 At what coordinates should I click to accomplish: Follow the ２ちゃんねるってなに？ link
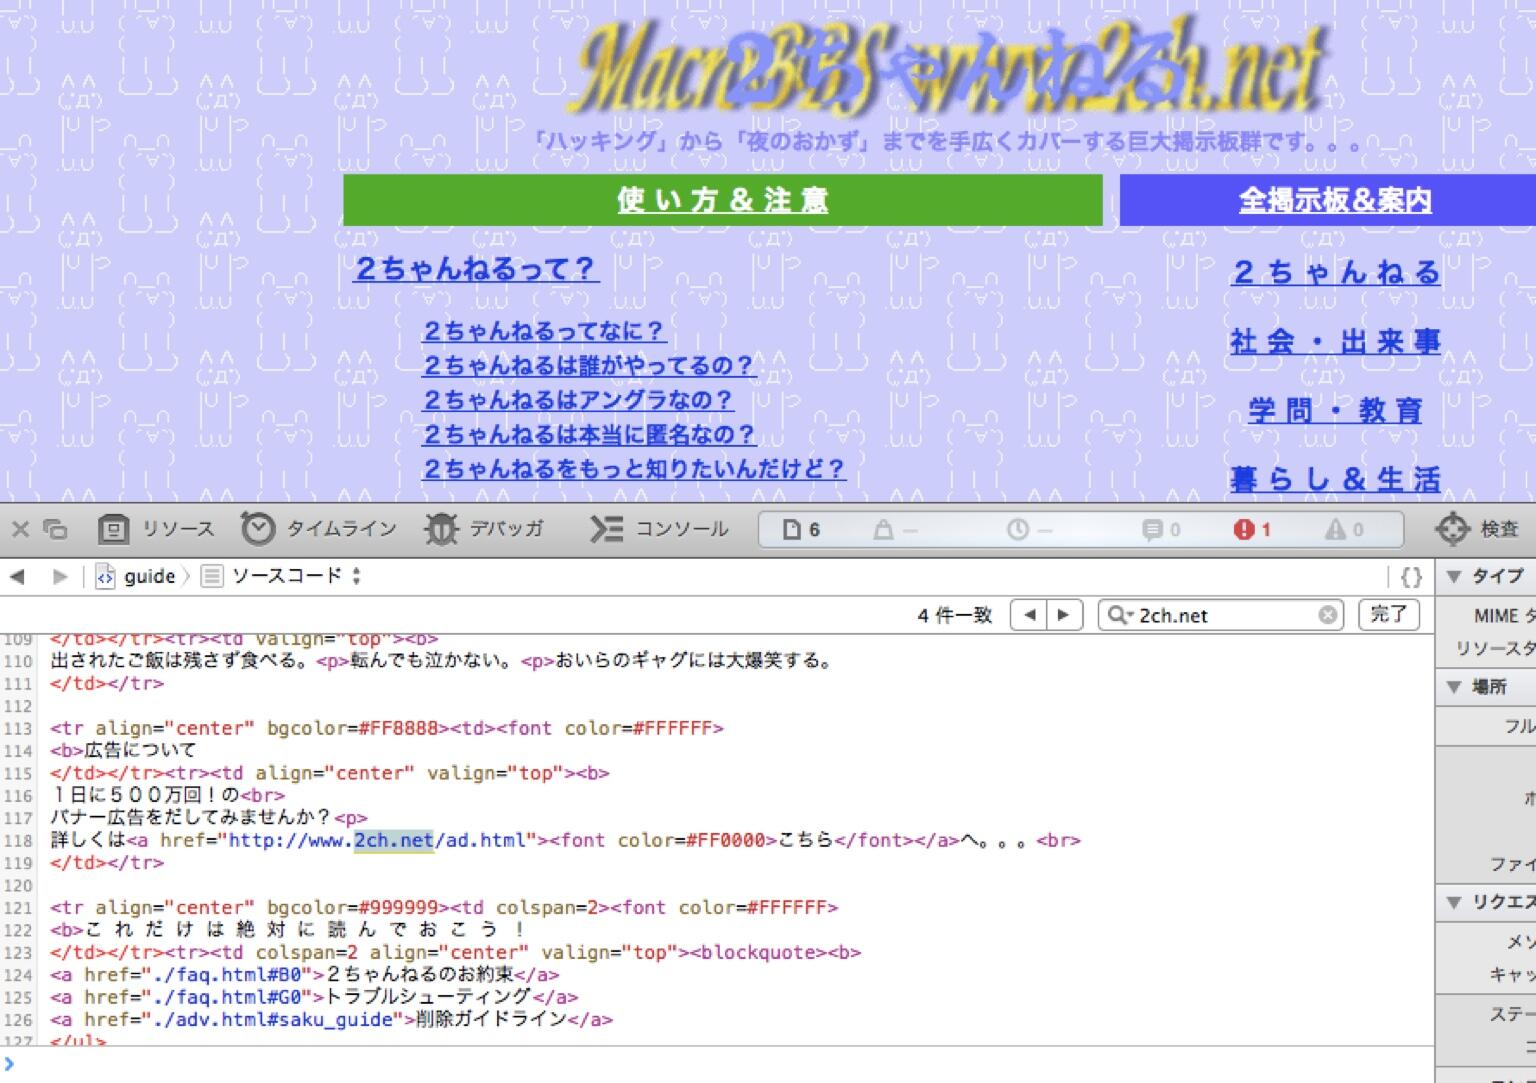click(x=544, y=331)
